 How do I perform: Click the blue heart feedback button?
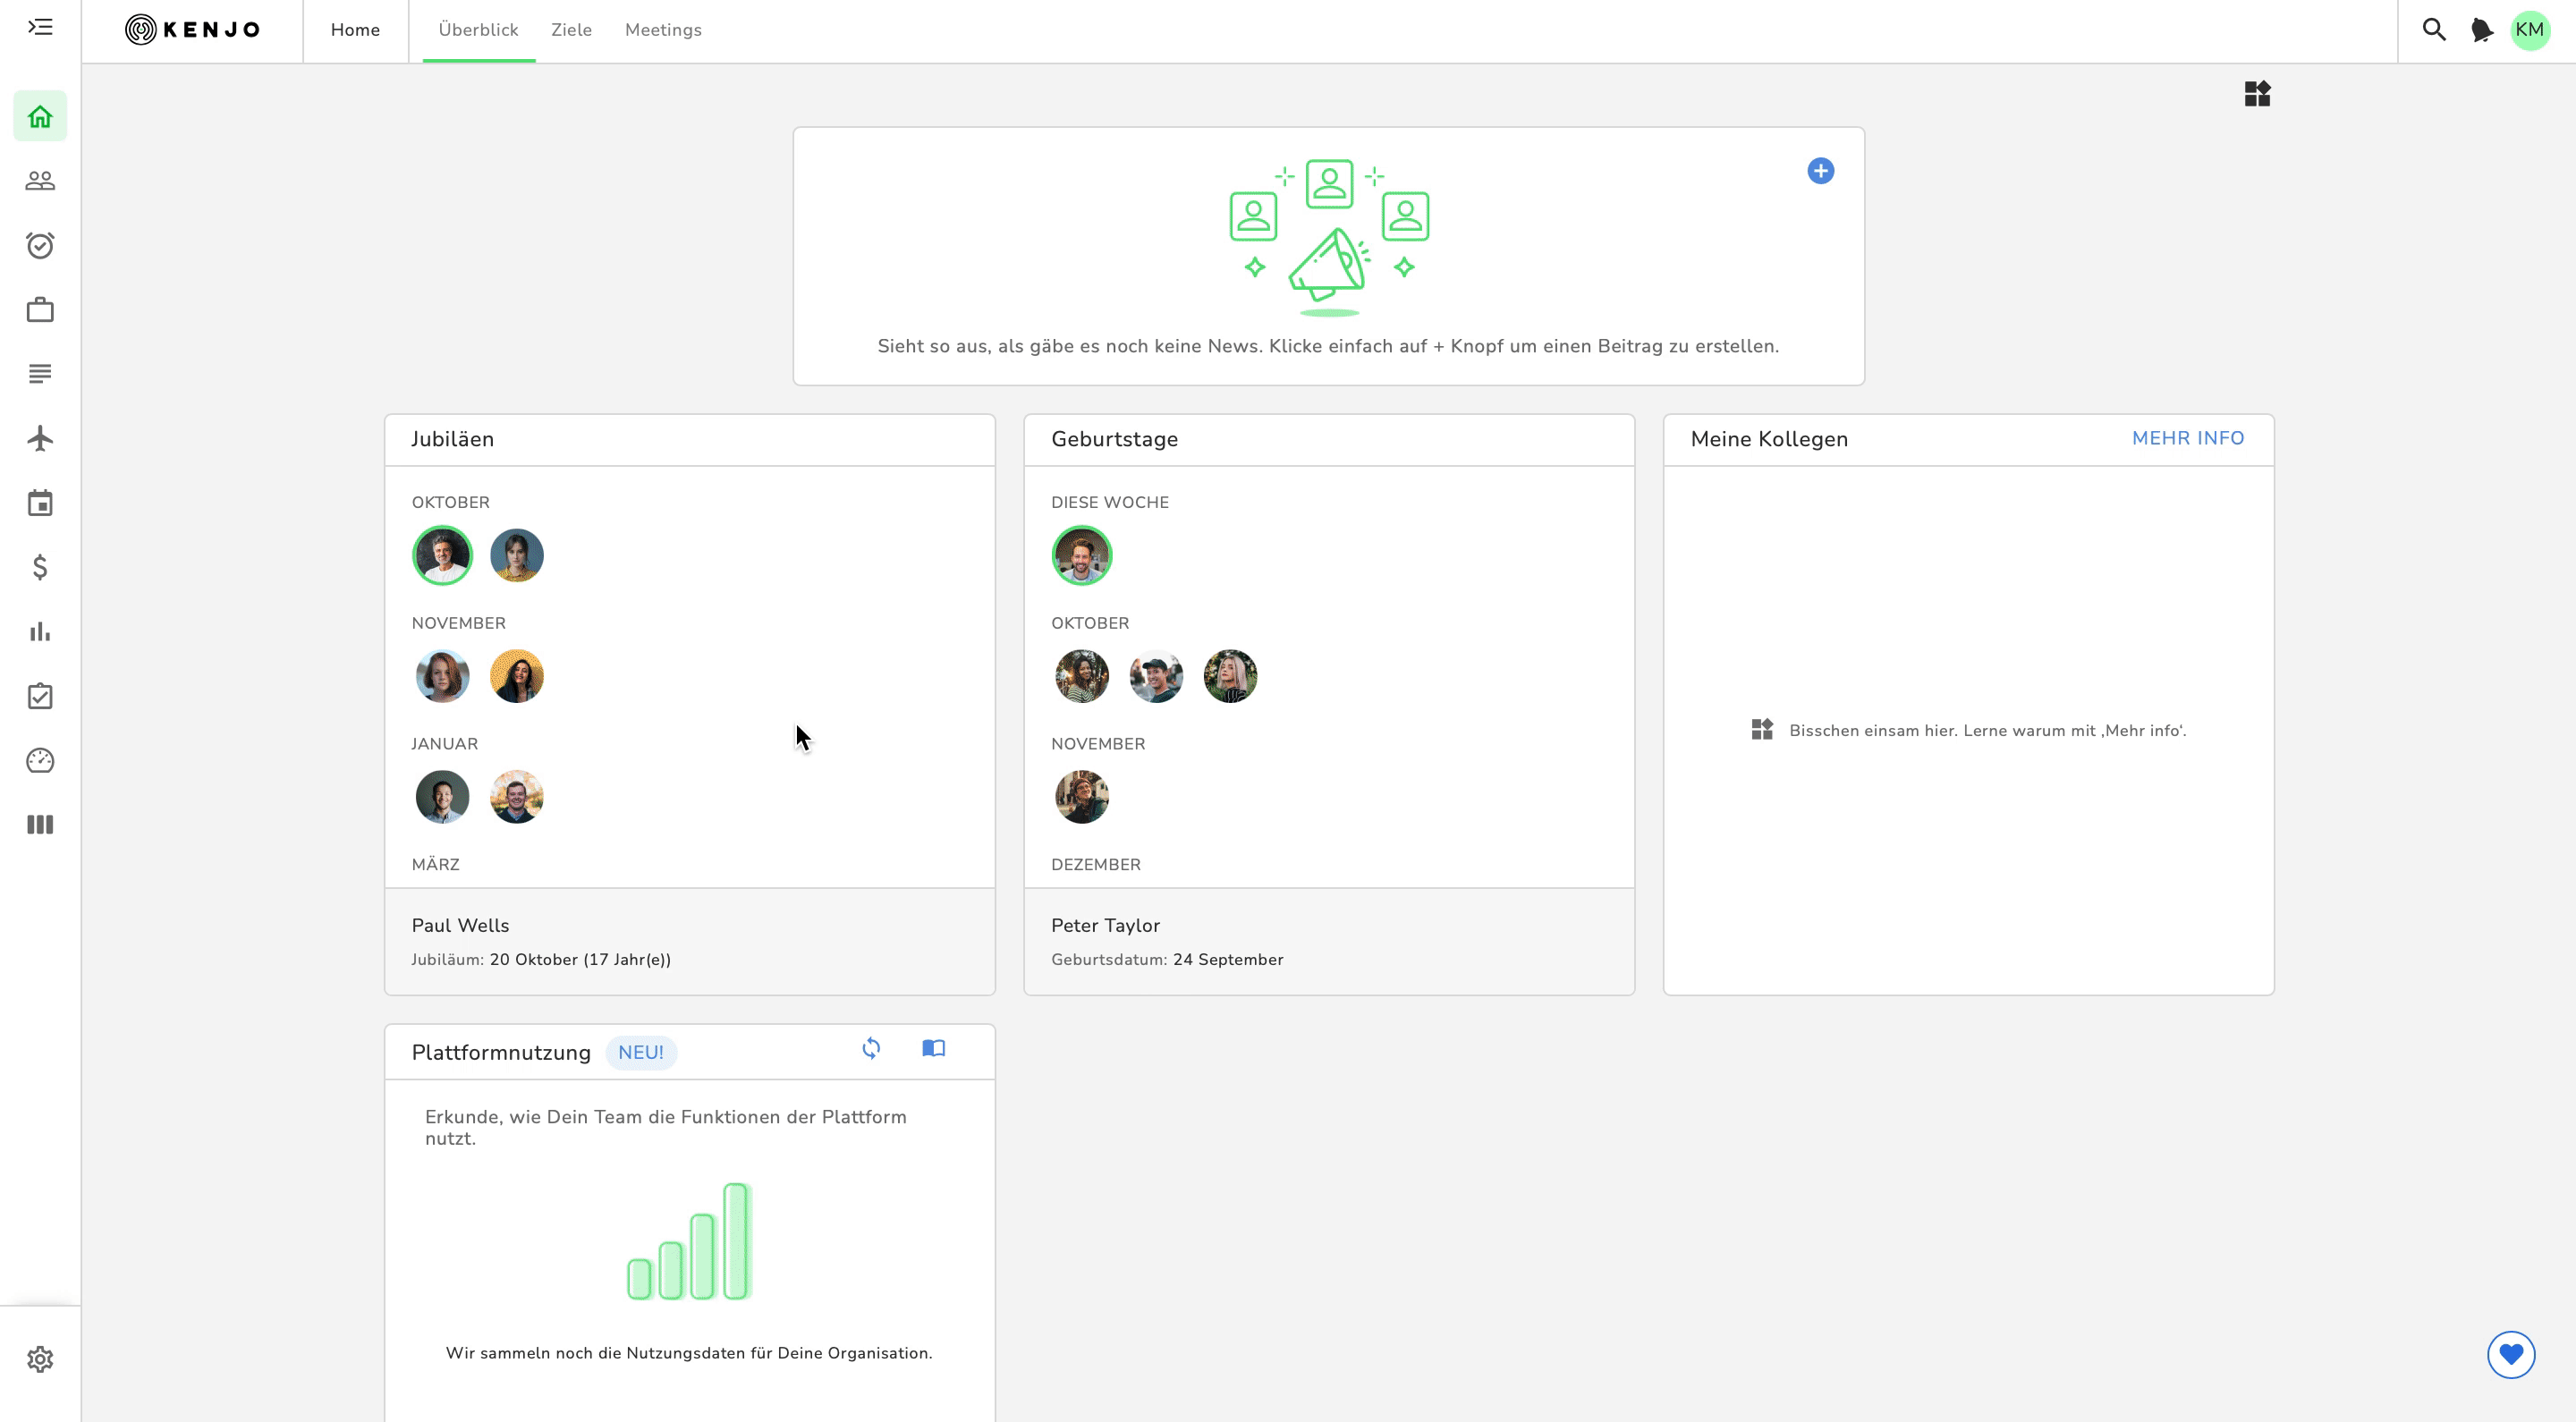point(2510,1354)
